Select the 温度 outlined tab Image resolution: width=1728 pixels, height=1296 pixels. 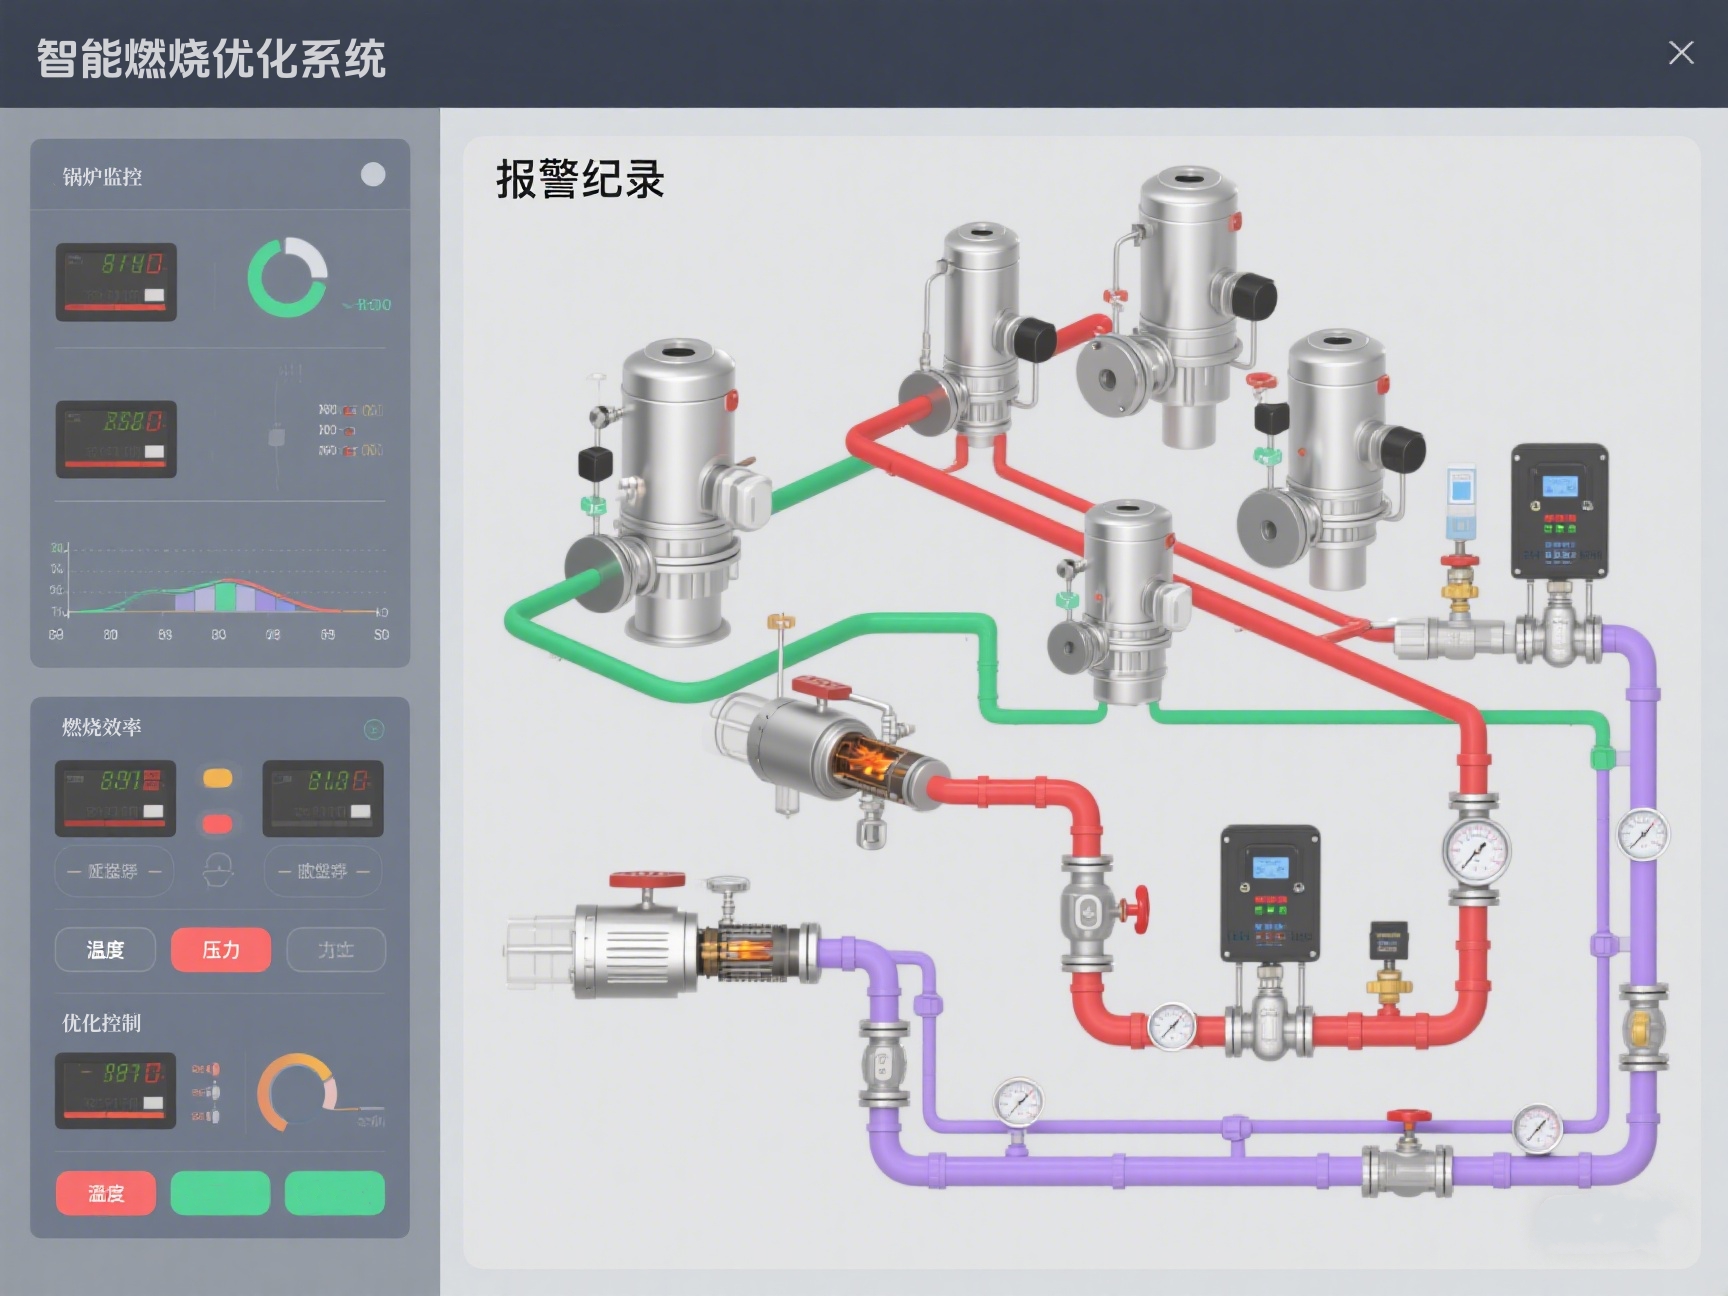[106, 949]
